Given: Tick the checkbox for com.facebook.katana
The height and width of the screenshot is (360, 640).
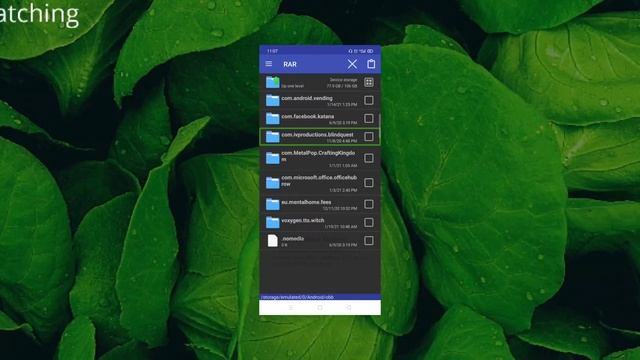Looking at the screenshot, I should coord(369,118).
